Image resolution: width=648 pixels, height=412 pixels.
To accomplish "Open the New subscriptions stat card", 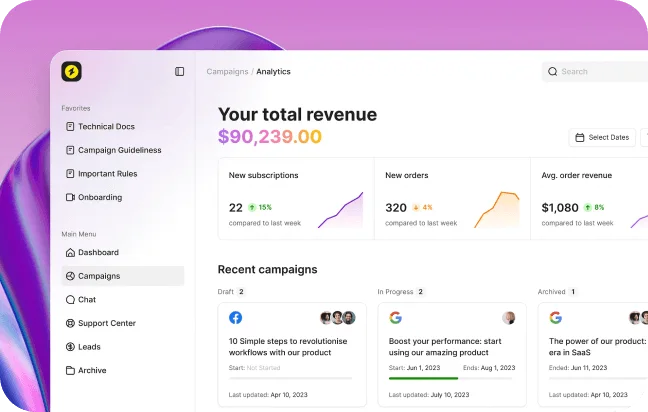I will [296, 198].
